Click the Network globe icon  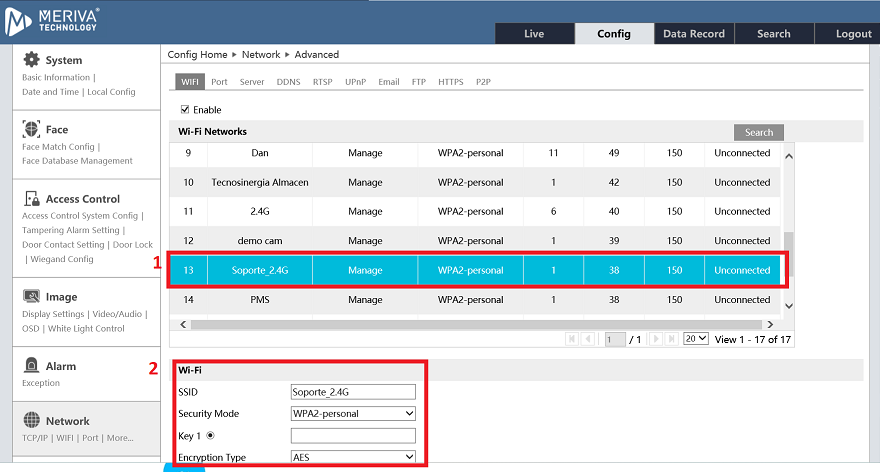coord(31,421)
